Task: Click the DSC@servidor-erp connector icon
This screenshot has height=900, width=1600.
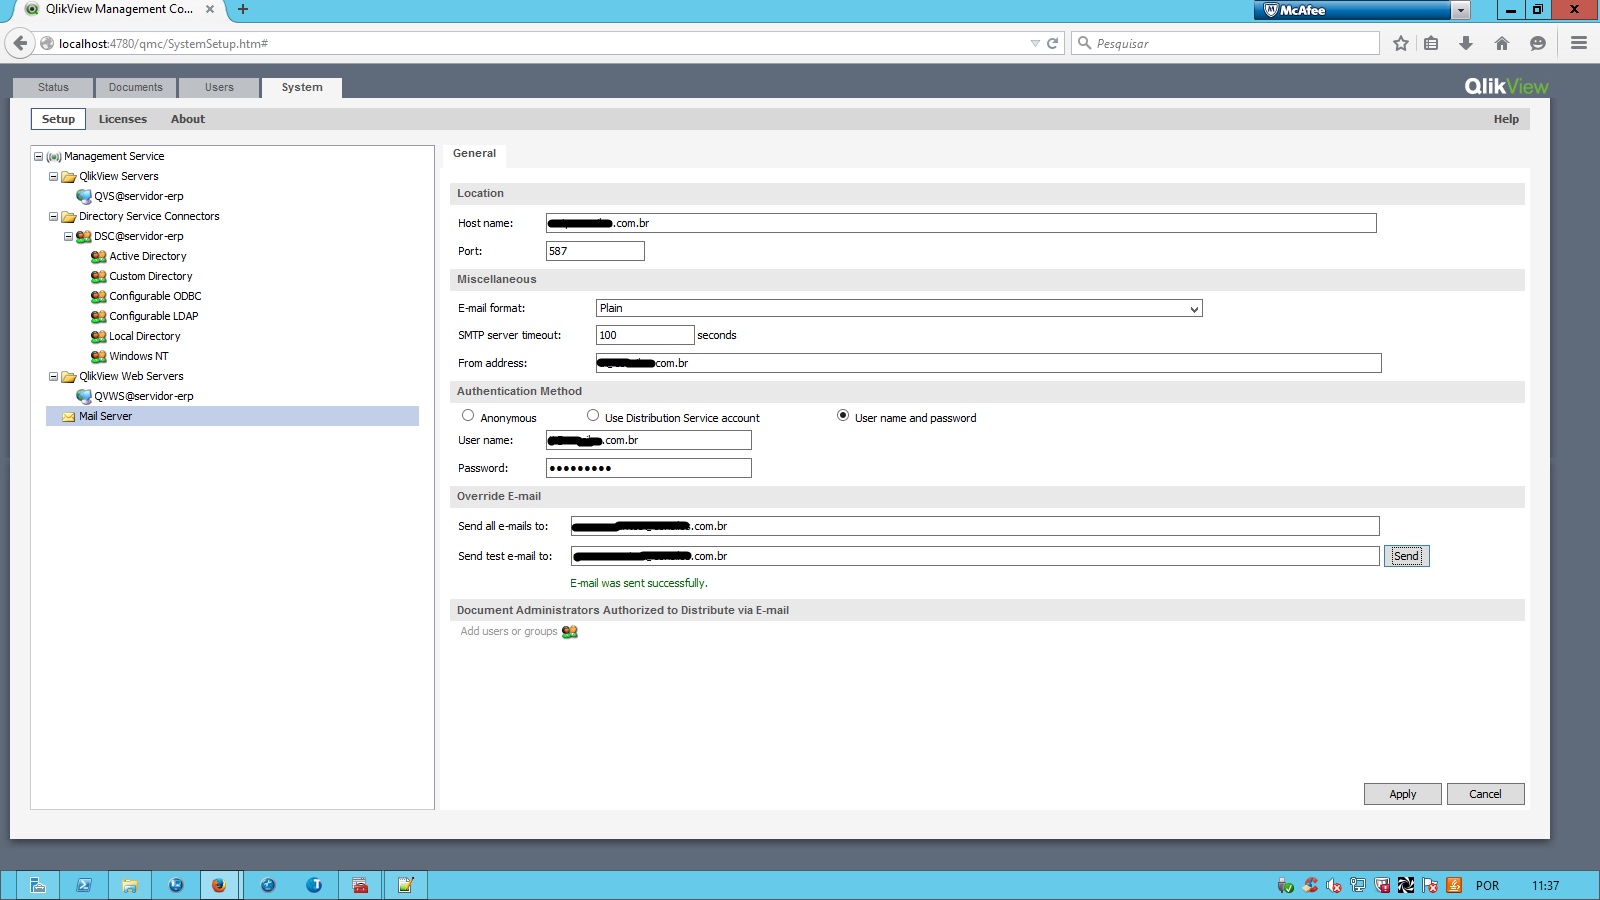Action: pos(84,236)
